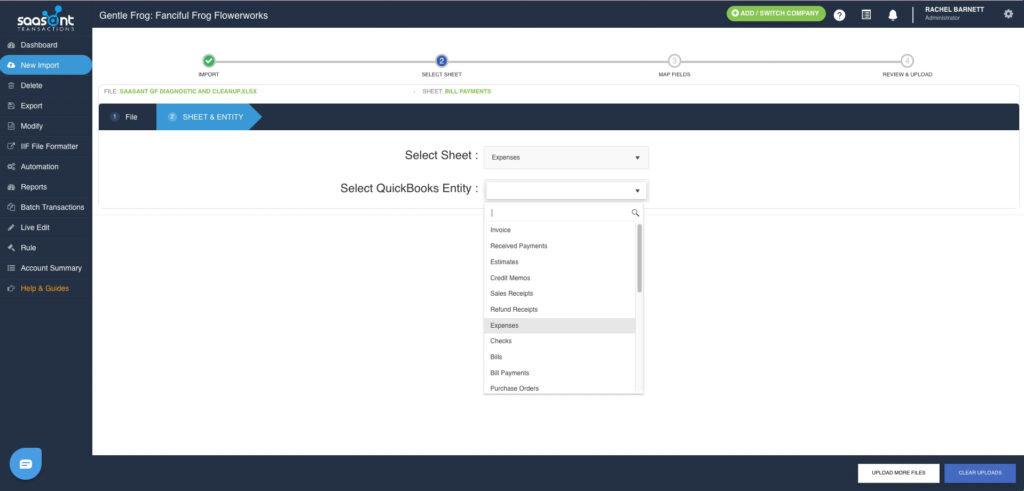The height and width of the screenshot is (491, 1024).
Task: Choose Credit Memos from entity list
Action: (560, 277)
